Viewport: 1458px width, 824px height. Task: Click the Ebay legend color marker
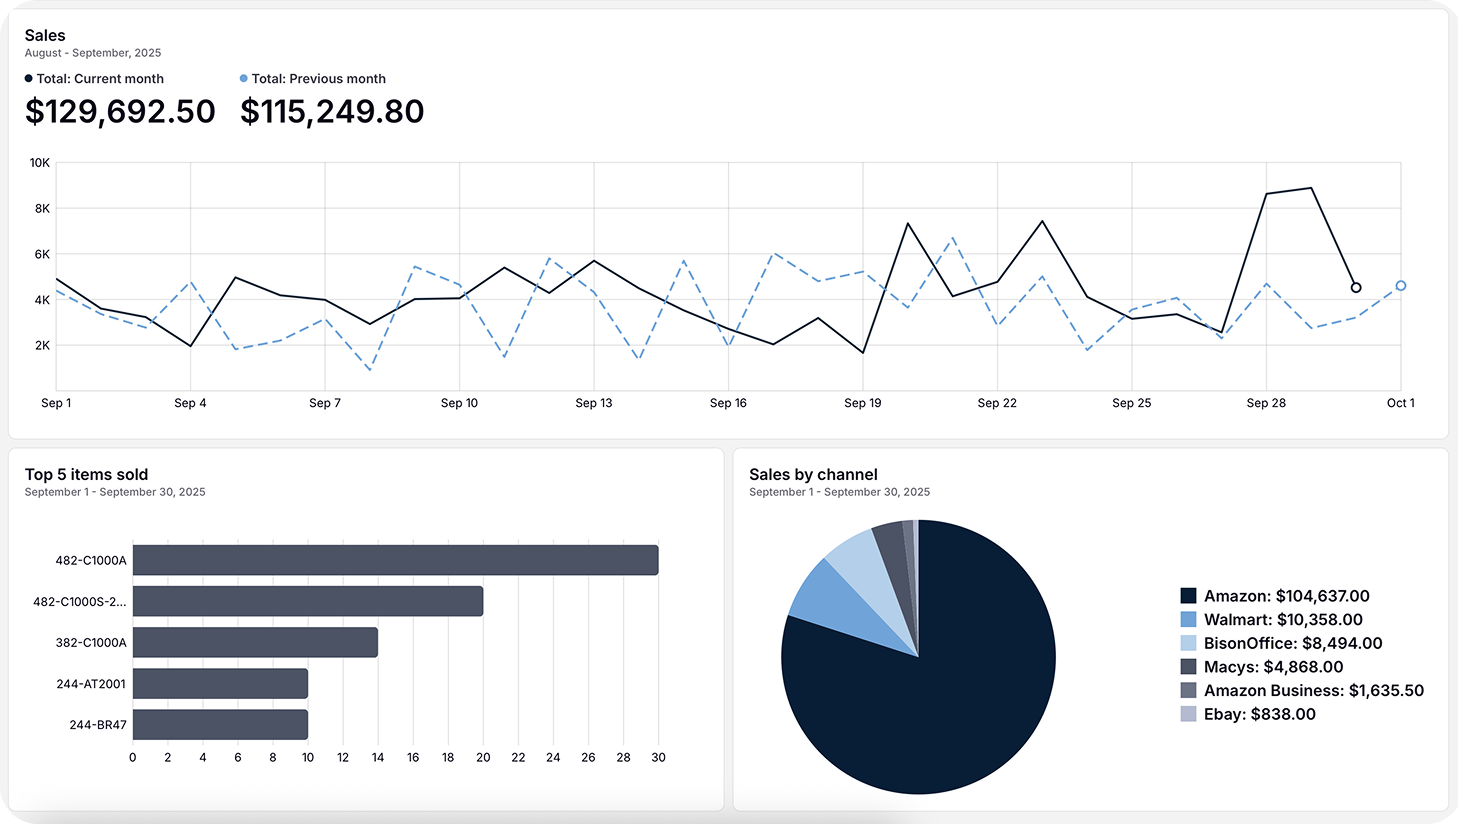(x=1190, y=714)
